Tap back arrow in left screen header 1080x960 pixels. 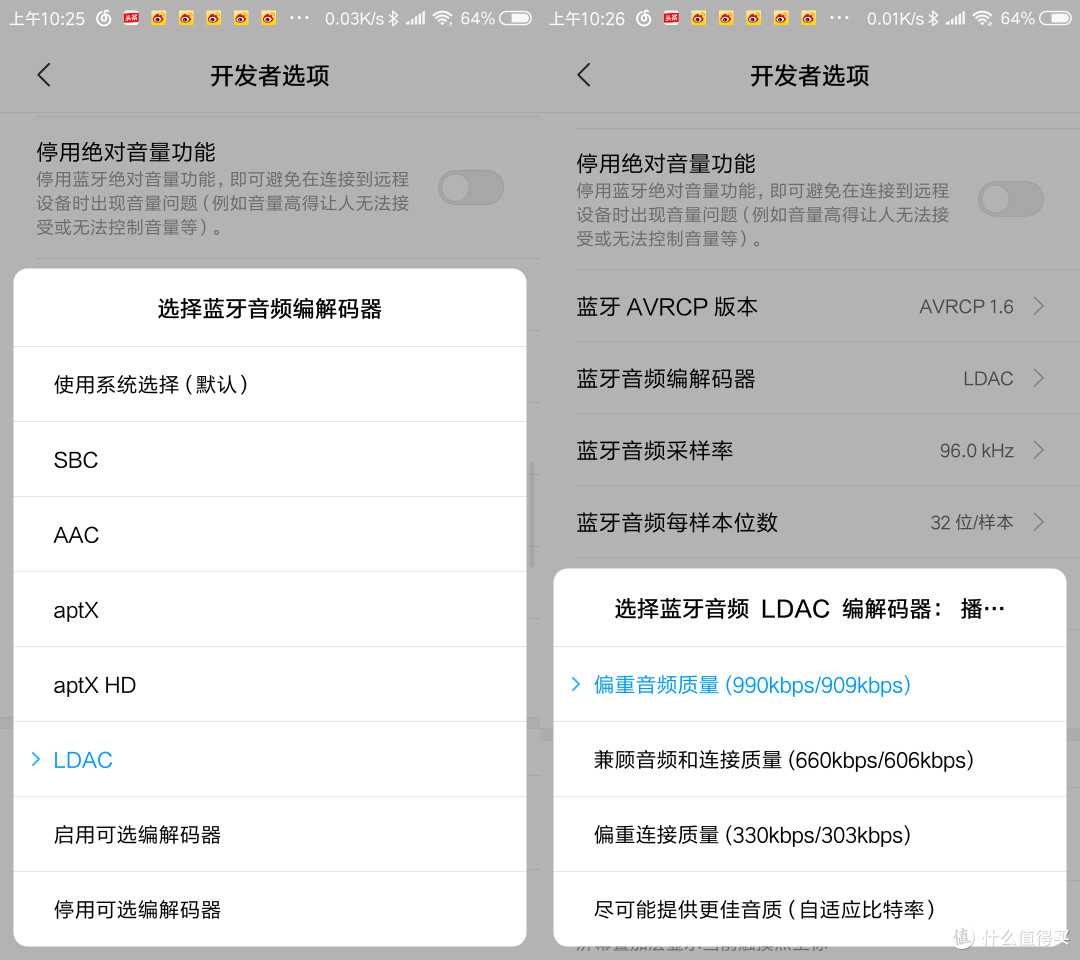44,75
